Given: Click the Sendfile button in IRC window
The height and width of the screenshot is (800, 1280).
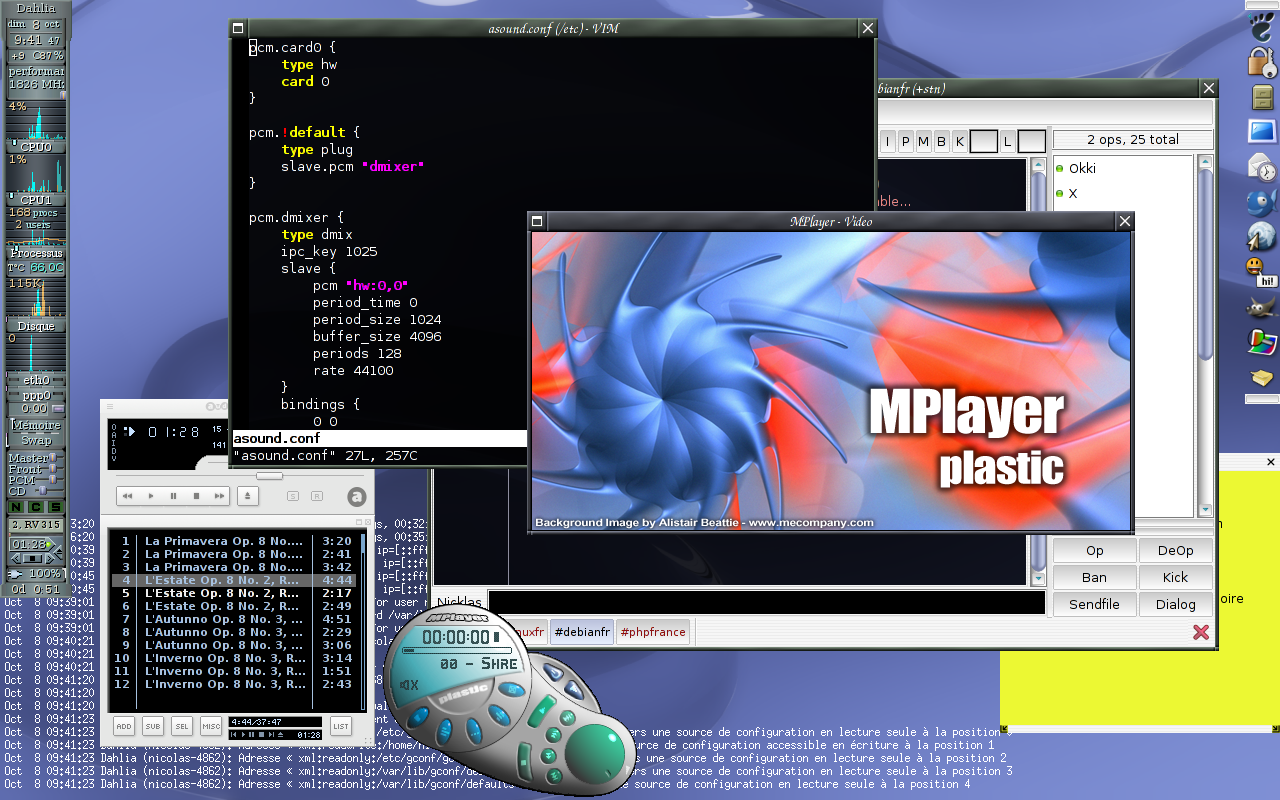Looking at the screenshot, I should coord(1095,604).
